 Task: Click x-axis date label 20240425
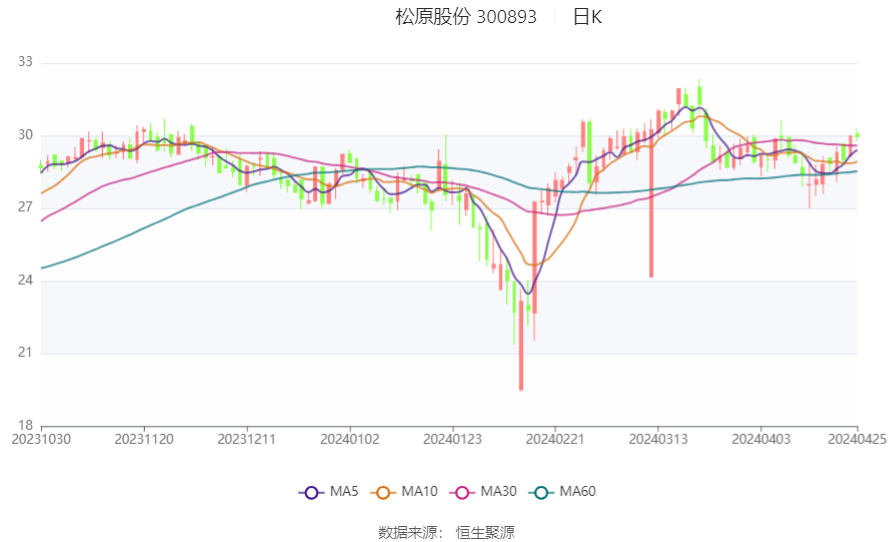(857, 440)
